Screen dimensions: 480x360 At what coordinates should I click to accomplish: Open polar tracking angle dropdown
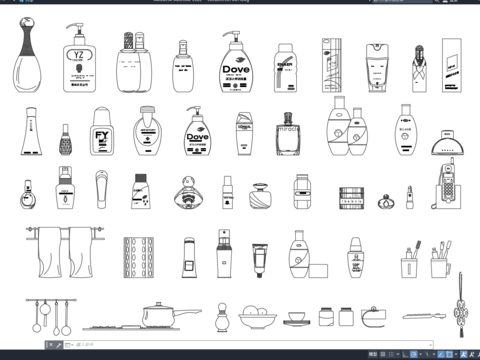coord(421,354)
